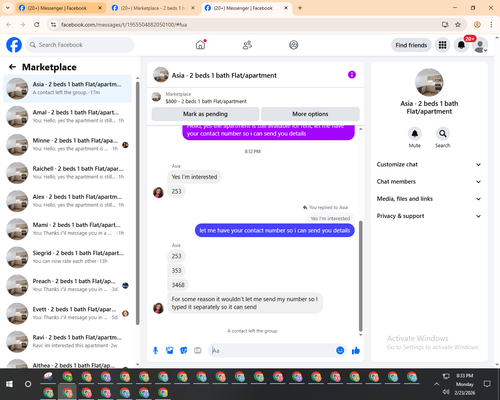Expand Media, files and links section
500x400 pixels.
pyautogui.click(x=429, y=199)
